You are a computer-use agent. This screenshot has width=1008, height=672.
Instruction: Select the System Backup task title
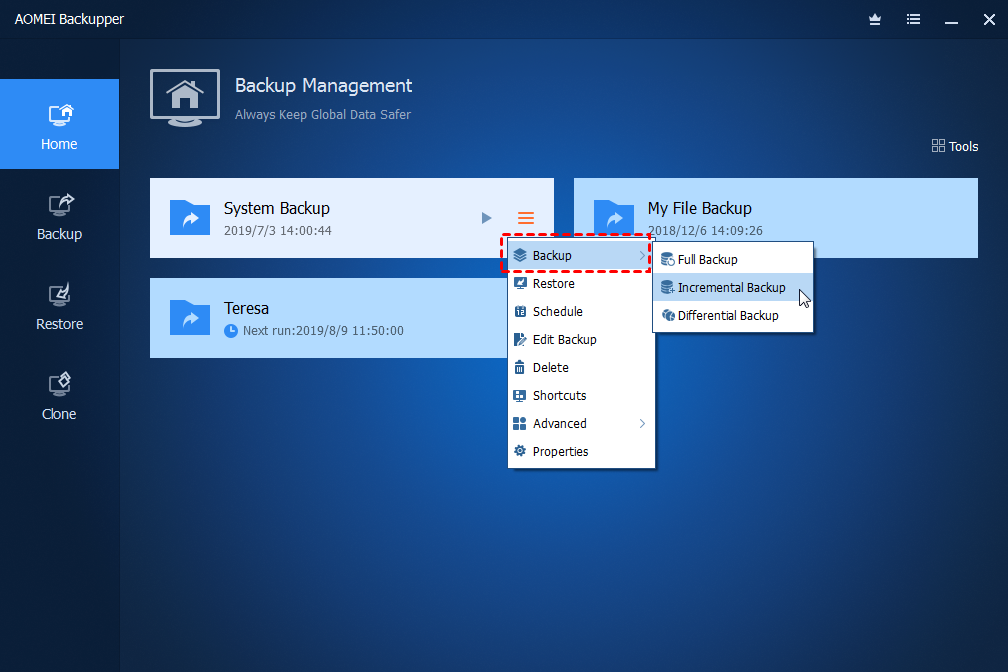click(276, 208)
